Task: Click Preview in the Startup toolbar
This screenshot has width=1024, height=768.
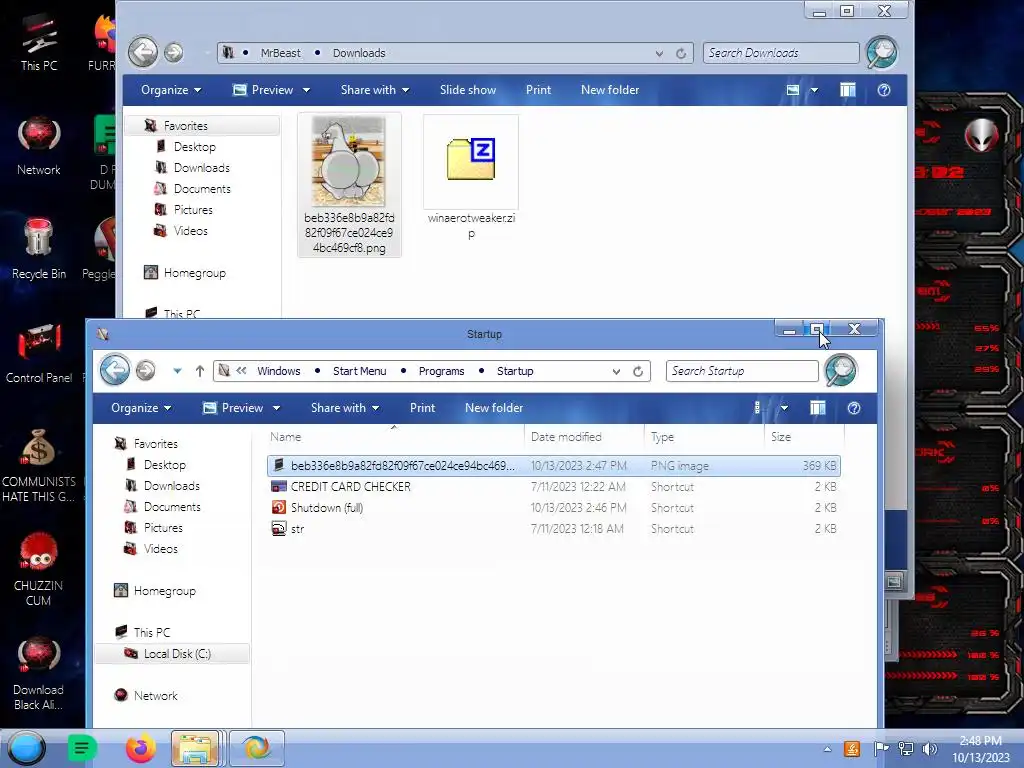Action: click(x=233, y=408)
